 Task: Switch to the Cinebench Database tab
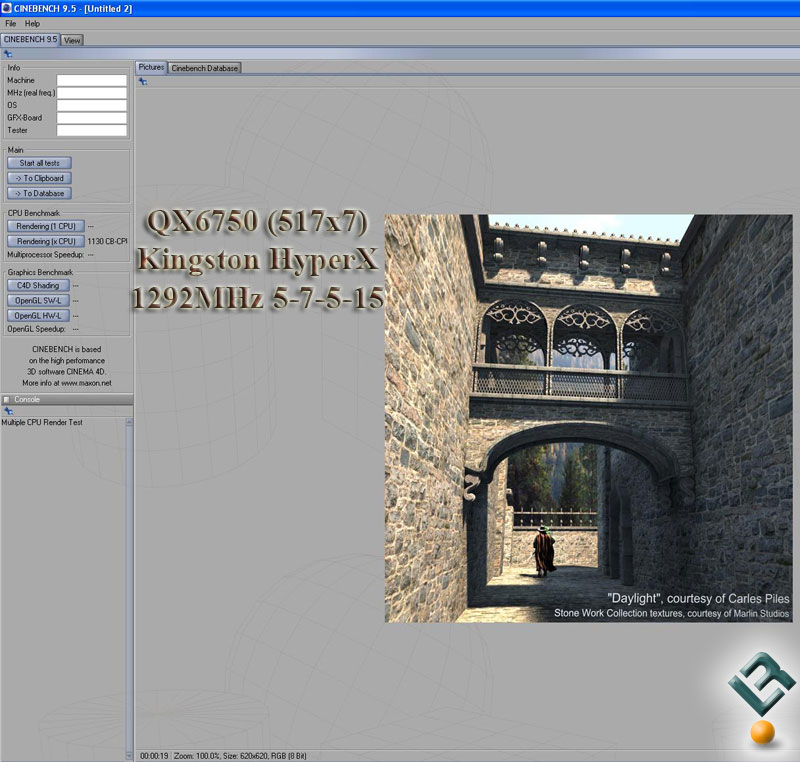click(205, 68)
